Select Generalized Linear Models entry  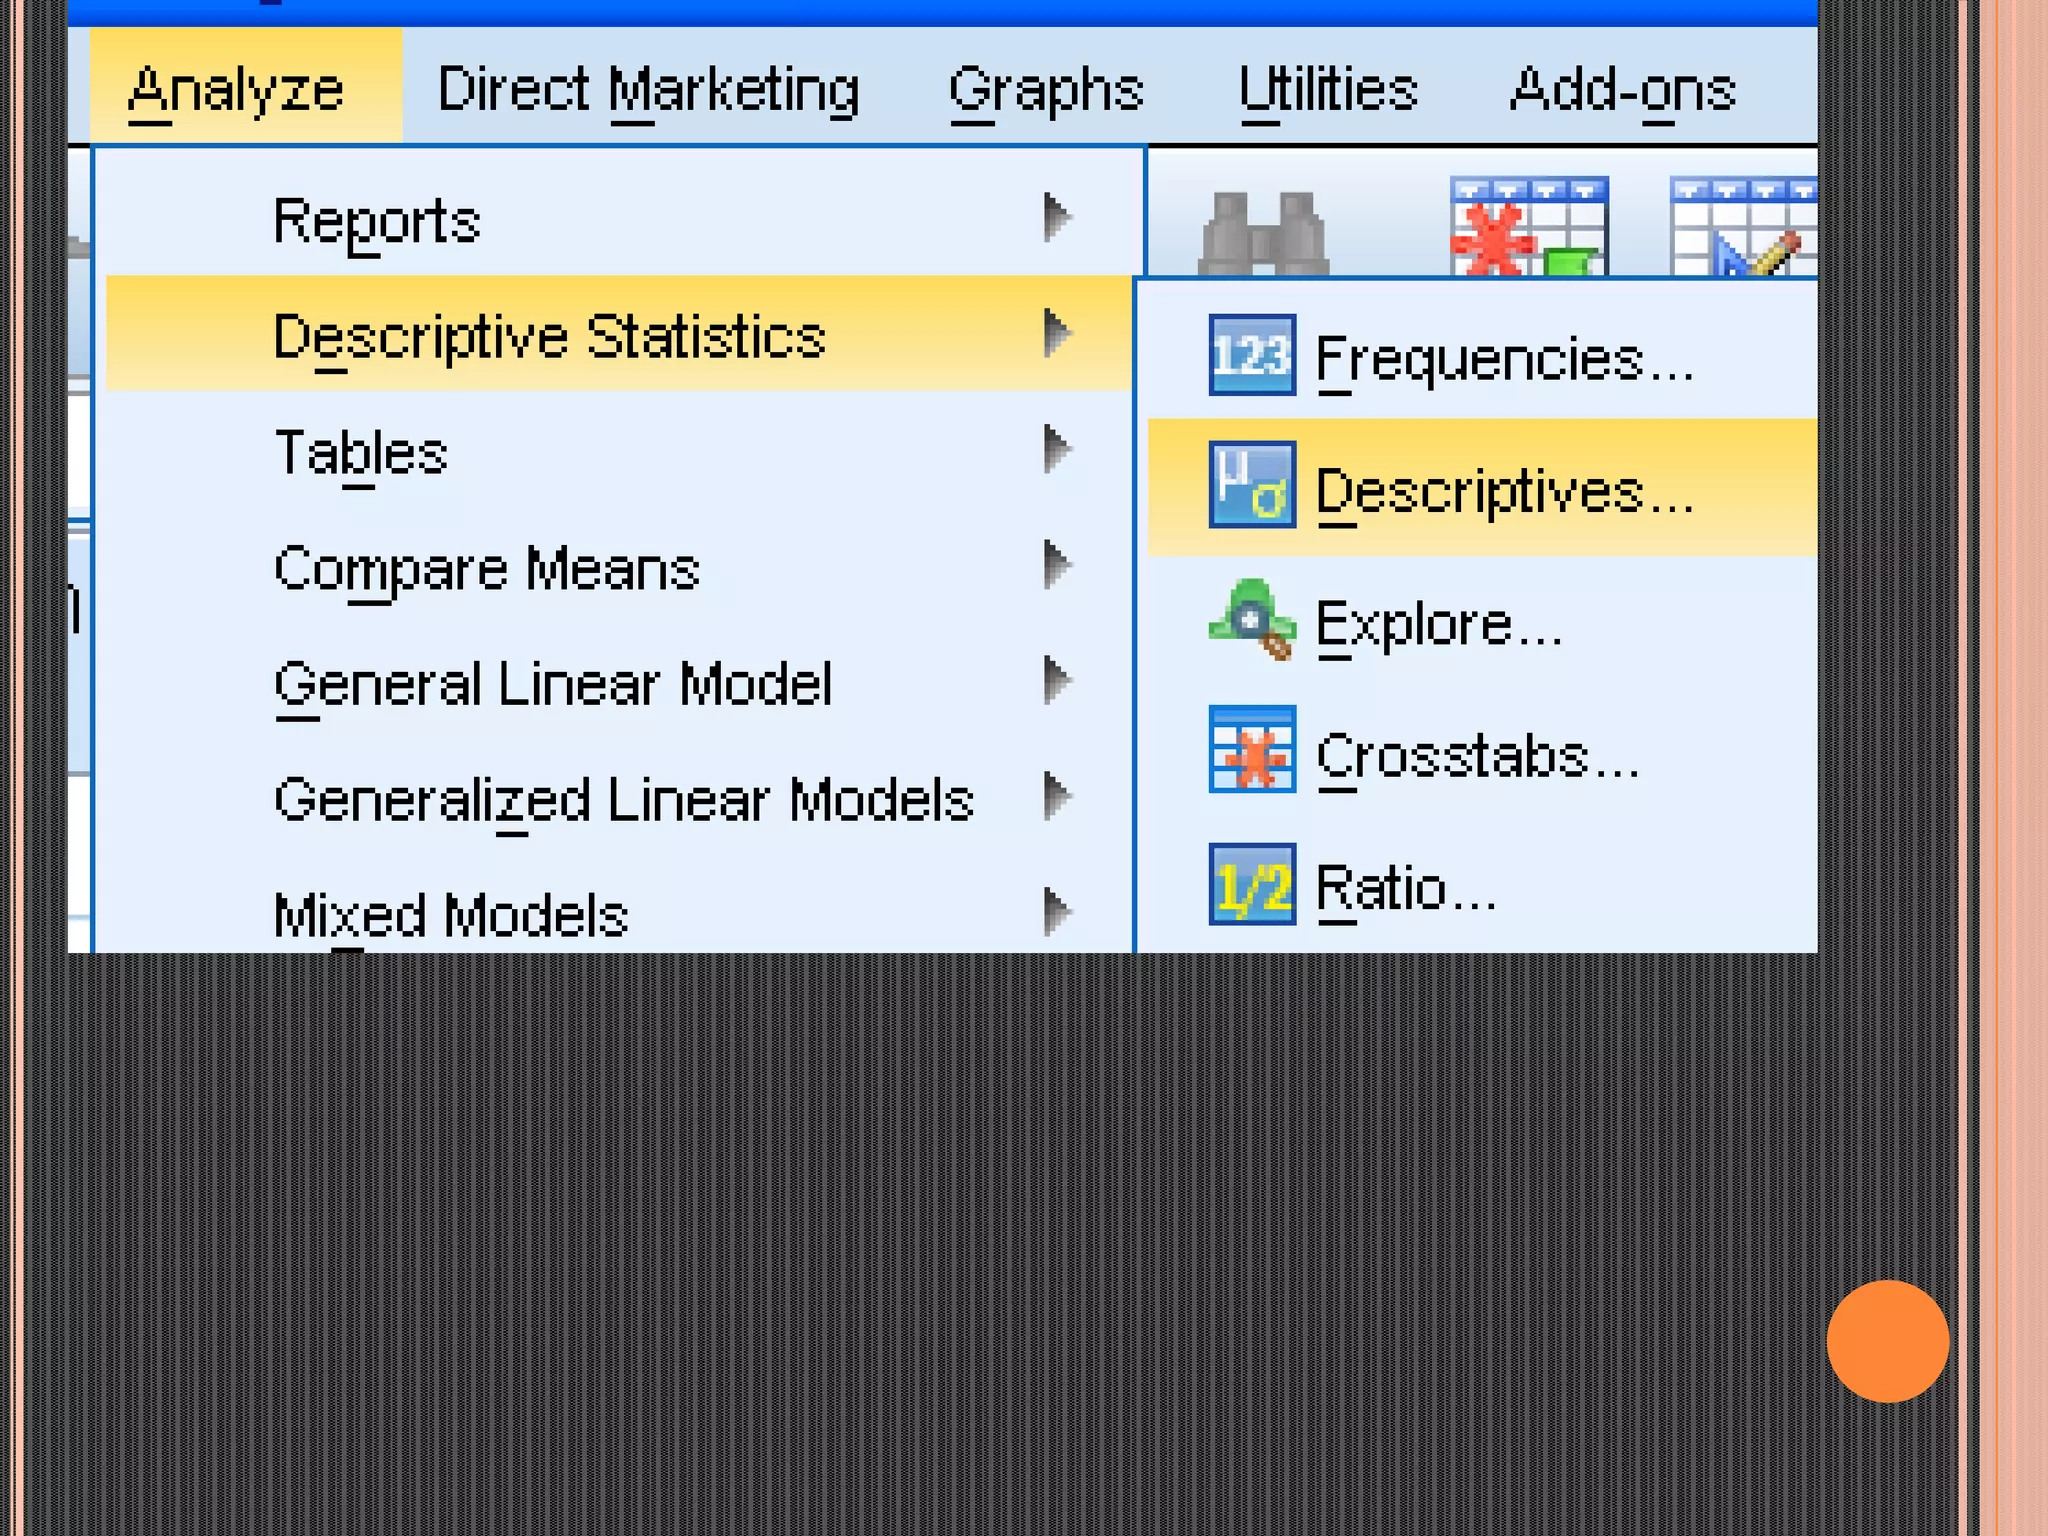pos(624,800)
